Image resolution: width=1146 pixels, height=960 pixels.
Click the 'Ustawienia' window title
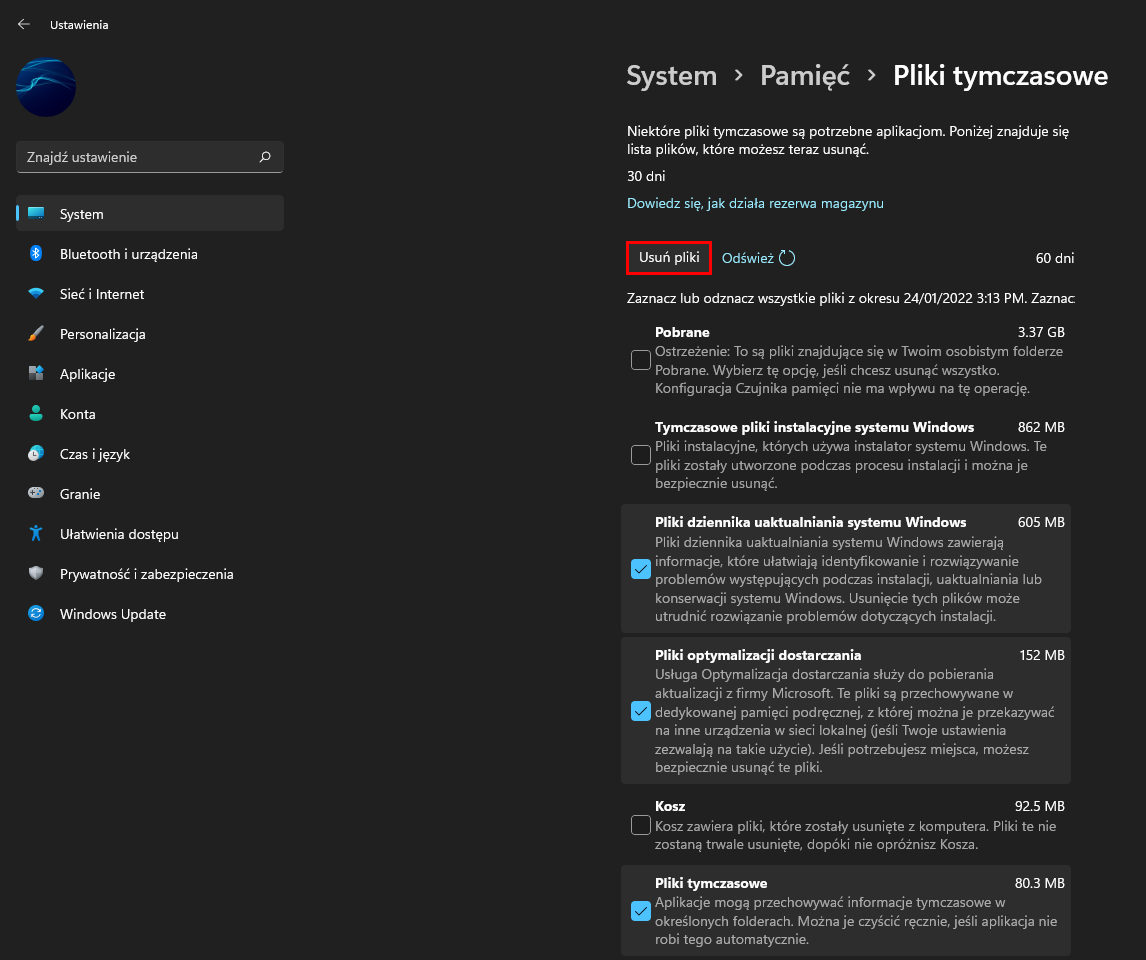click(x=79, y=25)
